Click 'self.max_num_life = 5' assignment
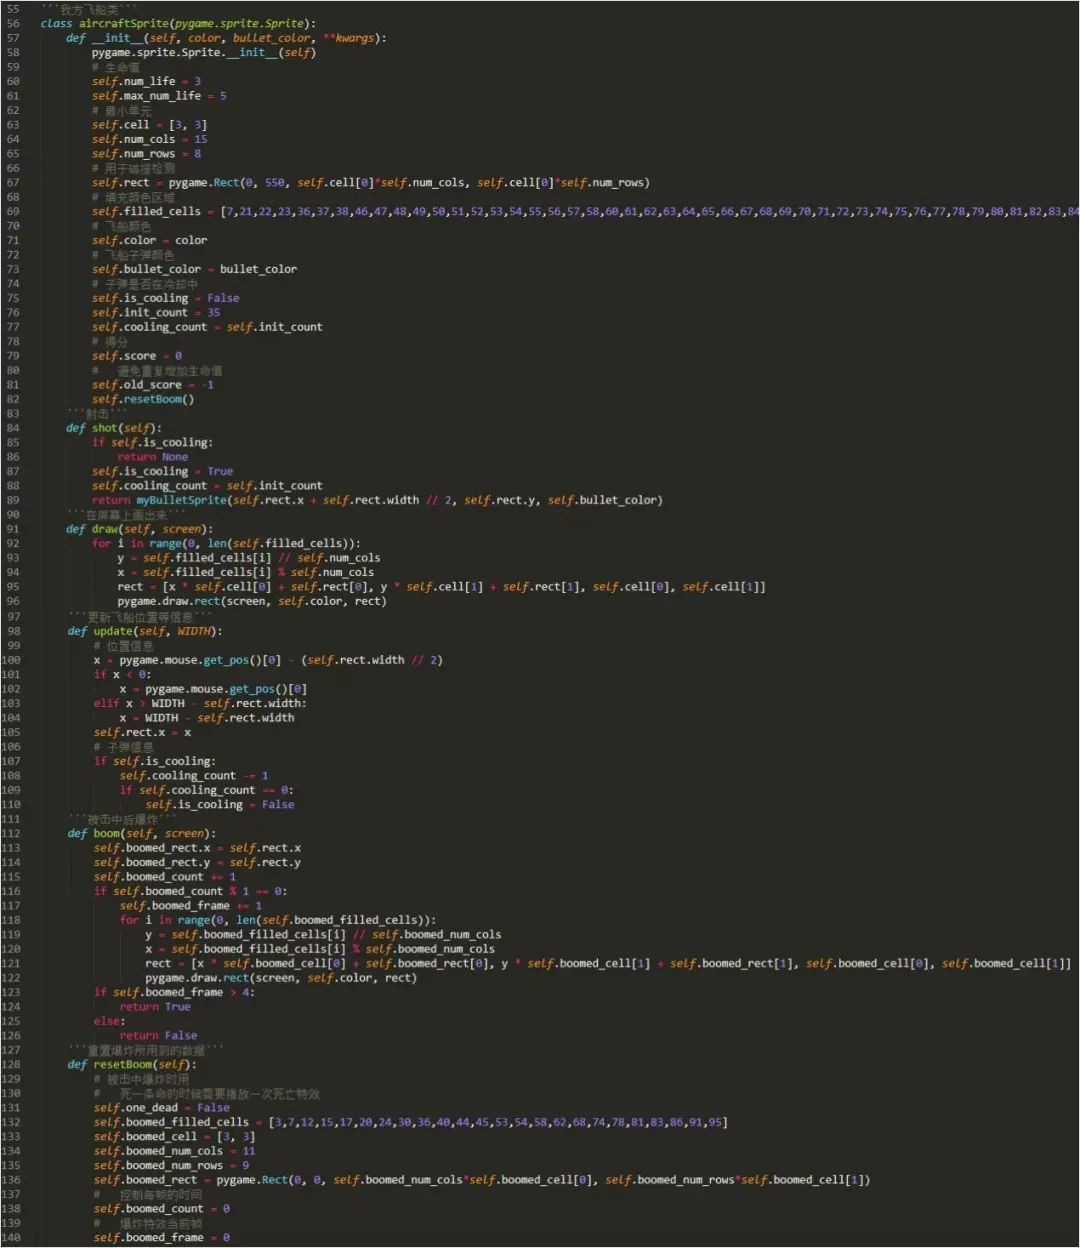 click(x=160, y=96)
